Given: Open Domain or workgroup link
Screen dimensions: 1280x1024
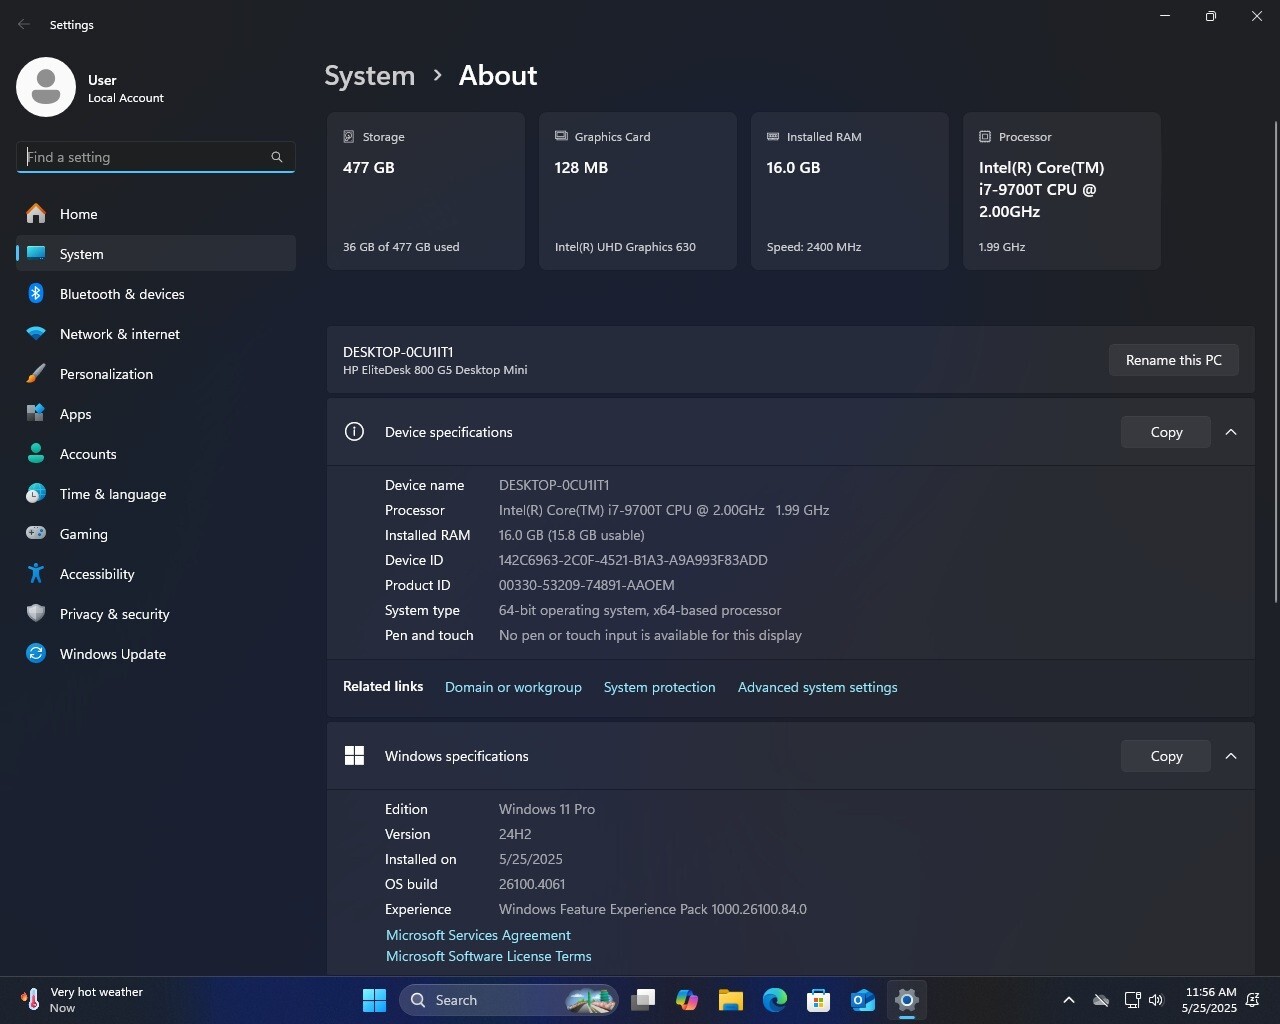Looking at the screenshot, I should coord(513,687).
